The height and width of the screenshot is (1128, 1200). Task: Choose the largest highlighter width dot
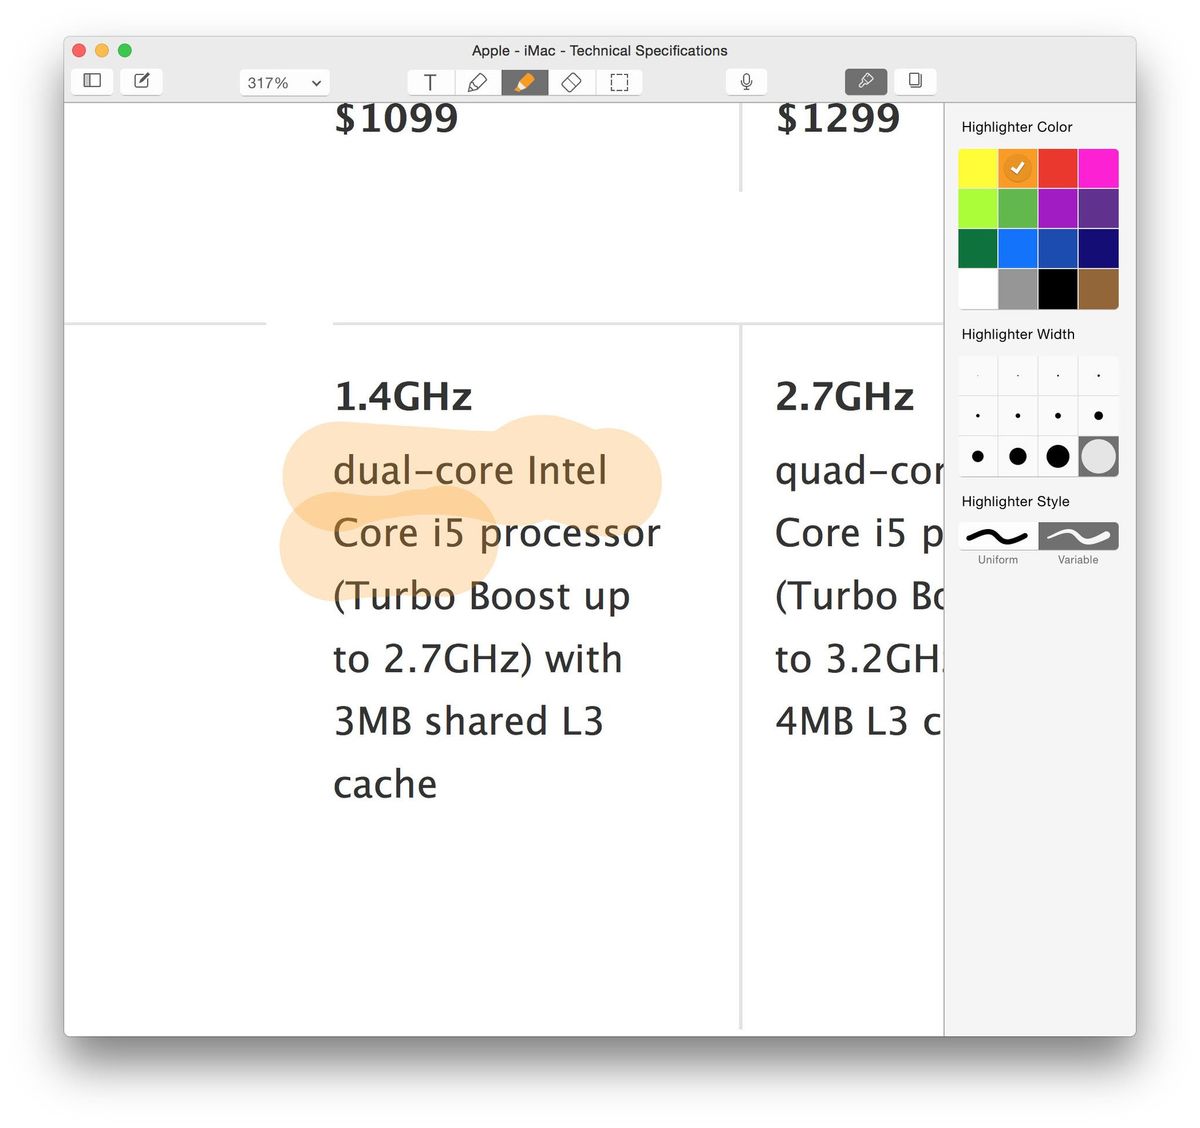pos(1098,456)
